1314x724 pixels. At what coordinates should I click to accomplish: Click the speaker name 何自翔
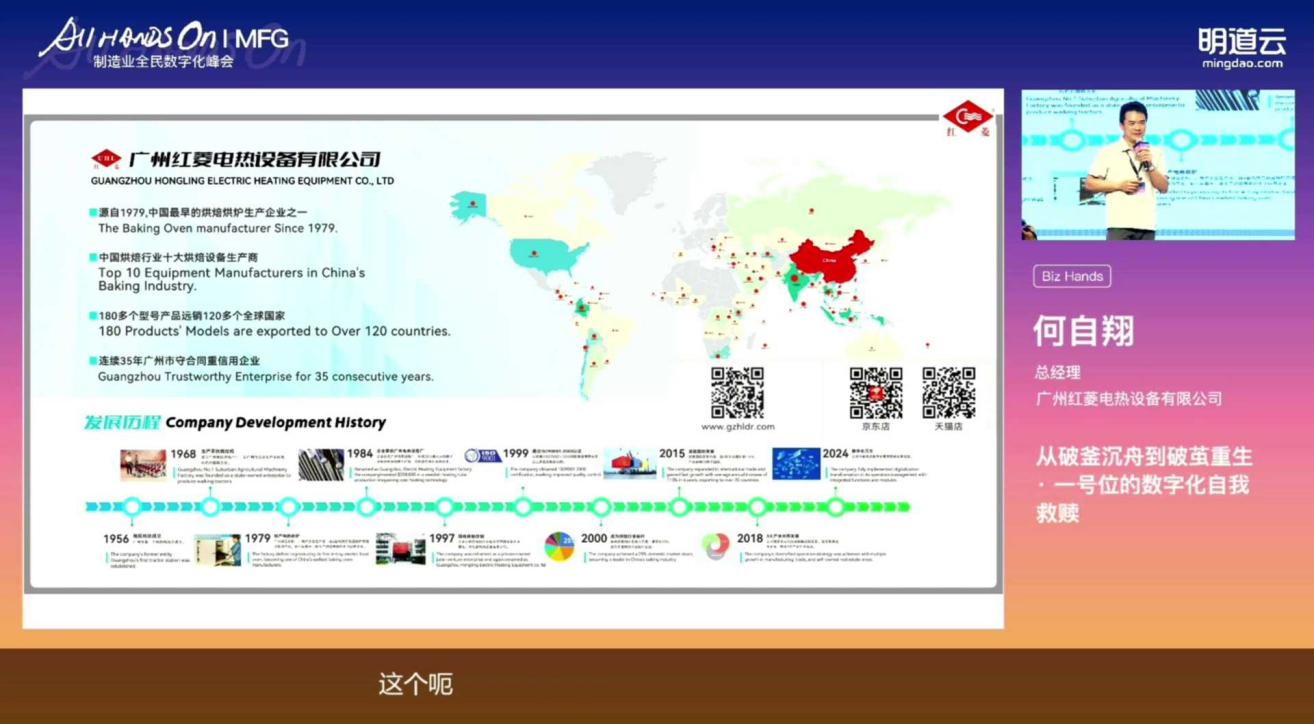tap(1084, 331)
